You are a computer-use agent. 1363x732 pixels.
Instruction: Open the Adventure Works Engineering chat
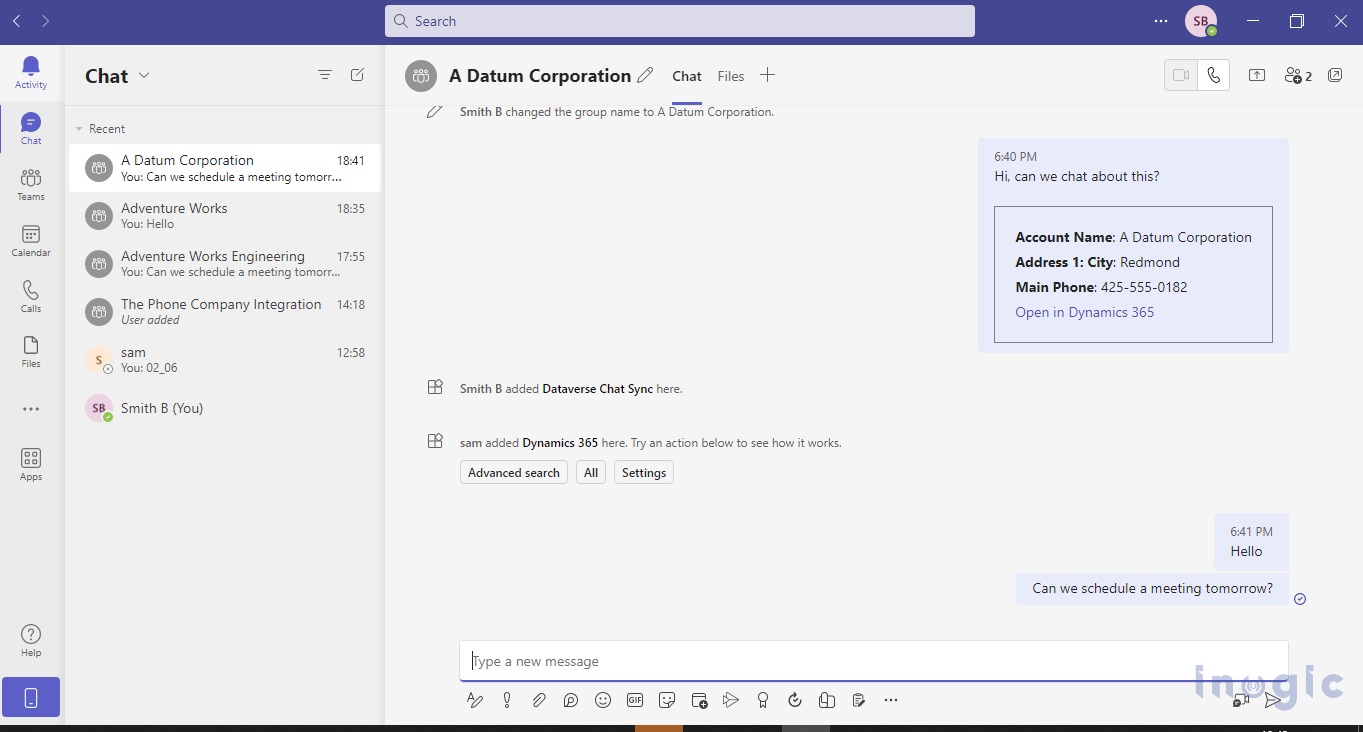coord(225,264)
